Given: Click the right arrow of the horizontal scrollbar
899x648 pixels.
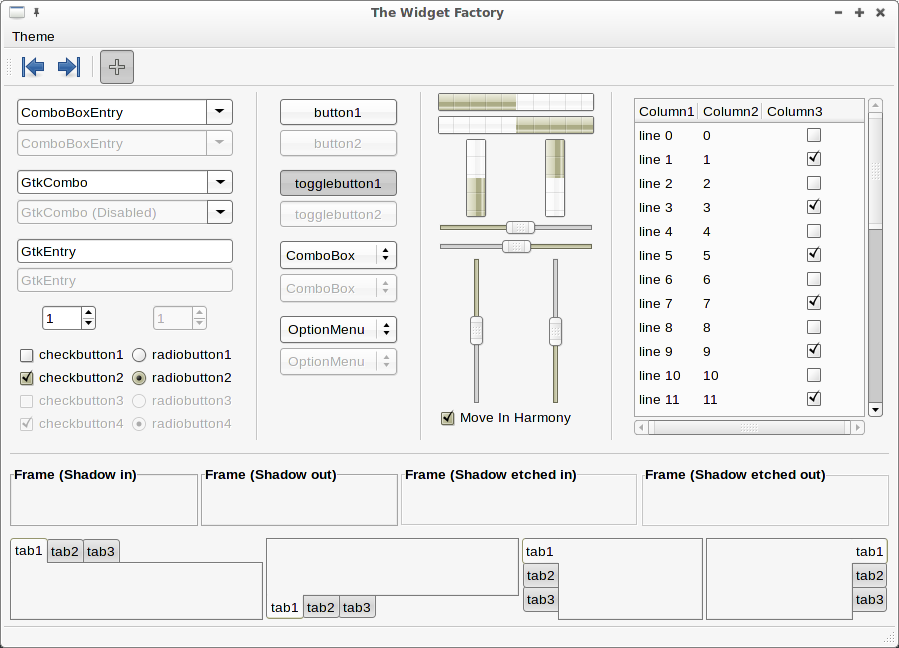Looking at the screenshot, I should coord(857,427).
